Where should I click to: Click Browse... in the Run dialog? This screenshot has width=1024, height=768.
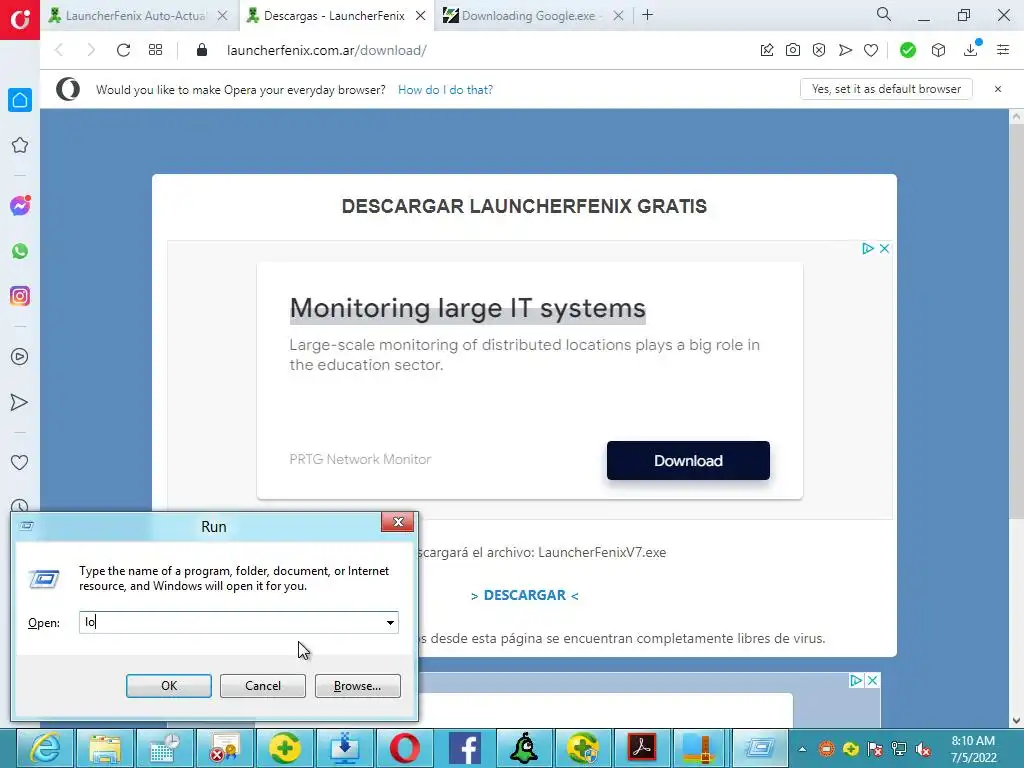(357, 686)
